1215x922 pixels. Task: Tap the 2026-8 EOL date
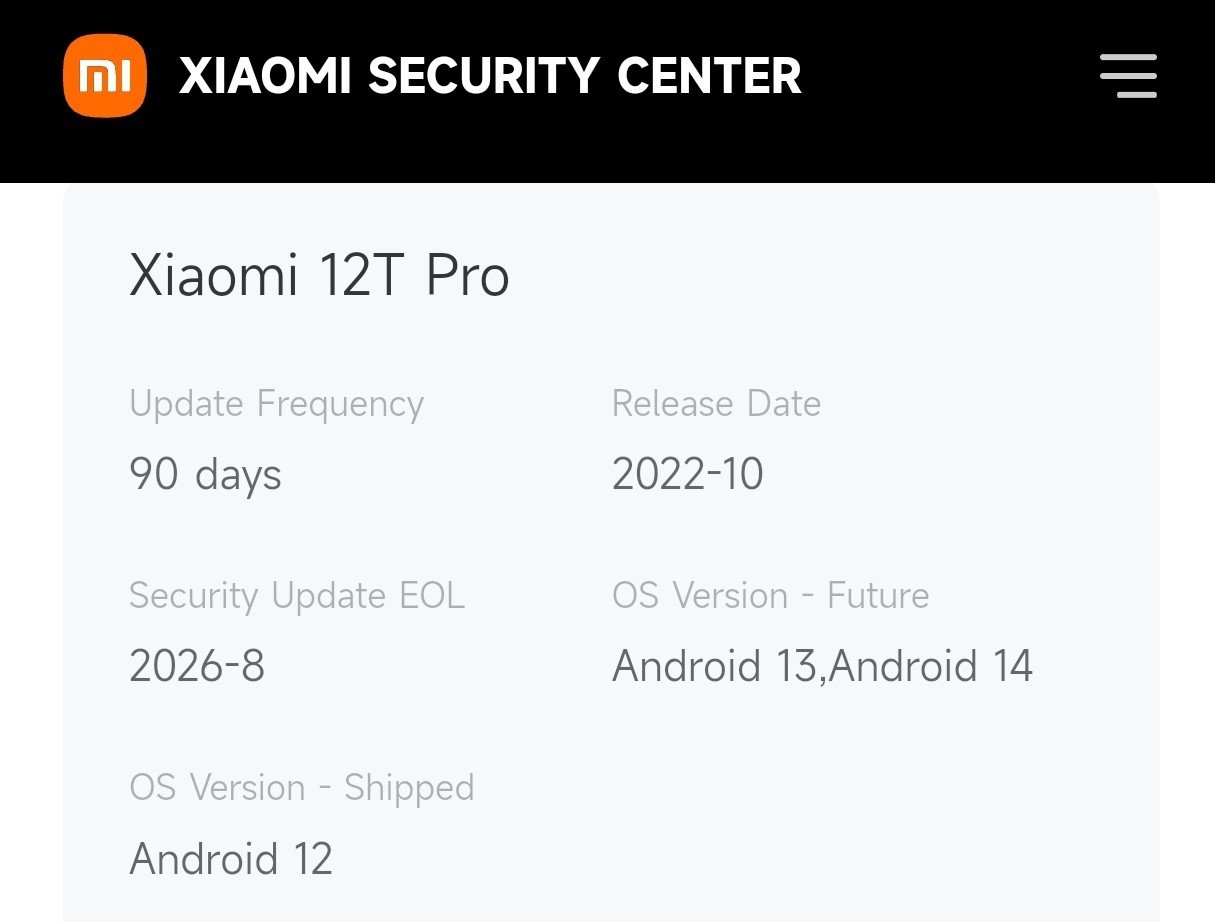(x=197, y=665)
